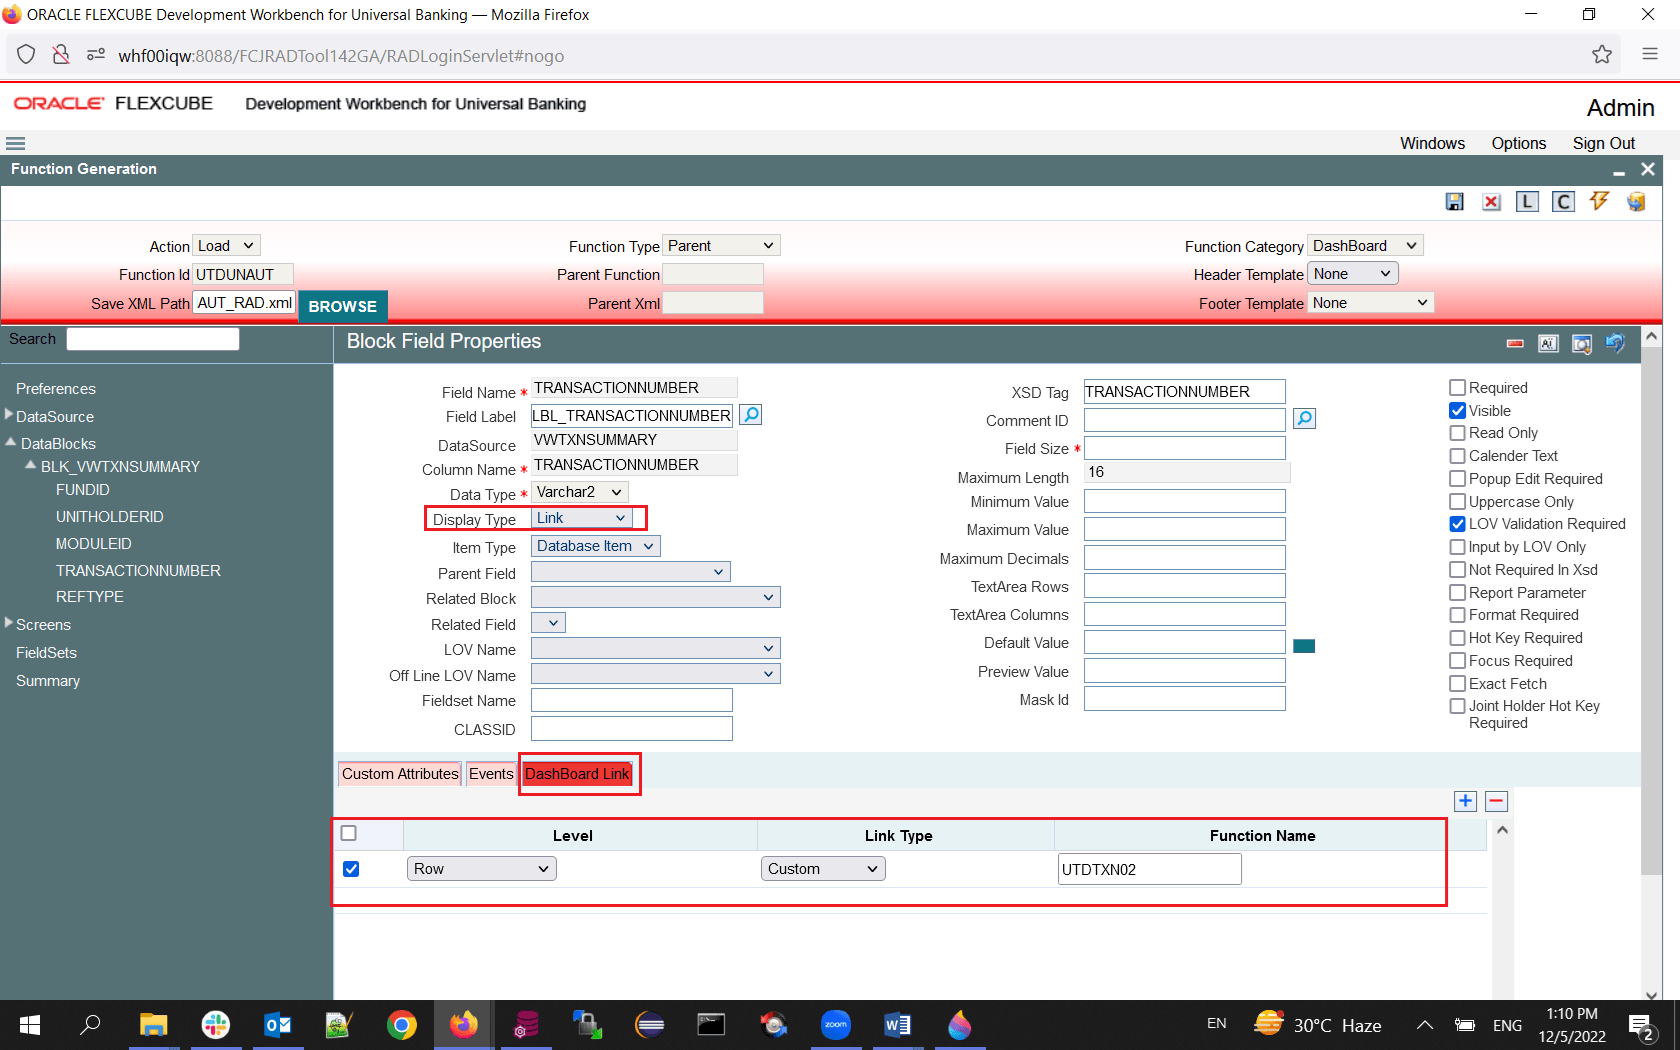Open Summary in left panel
This screenshot has width=1680, height=1050.
[48, 681]
